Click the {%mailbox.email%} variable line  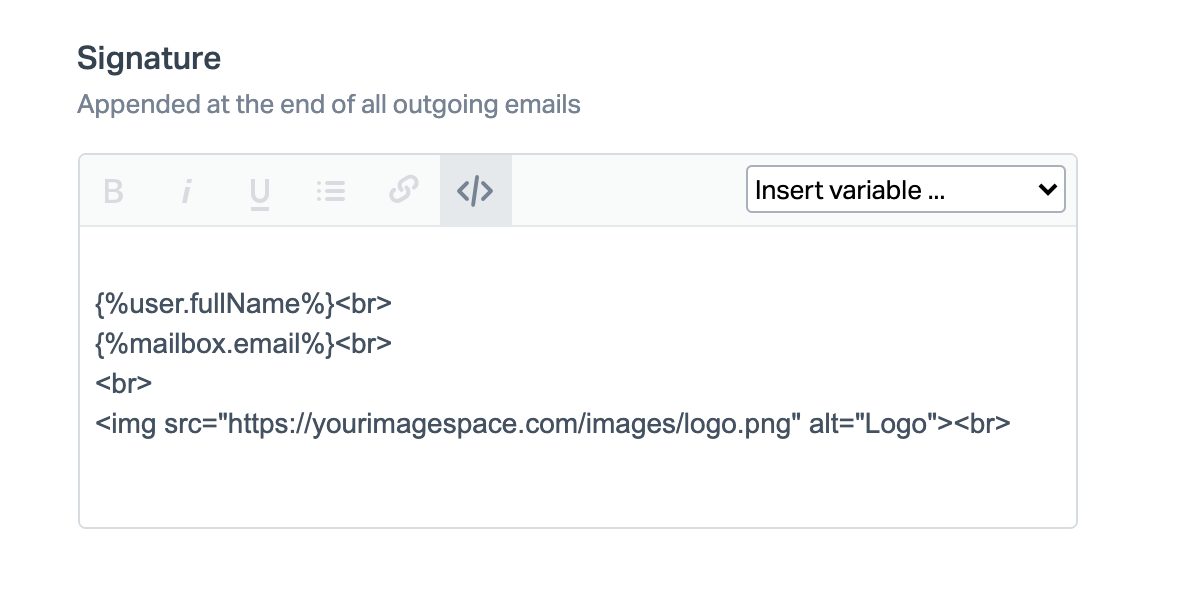coord(214,344)
